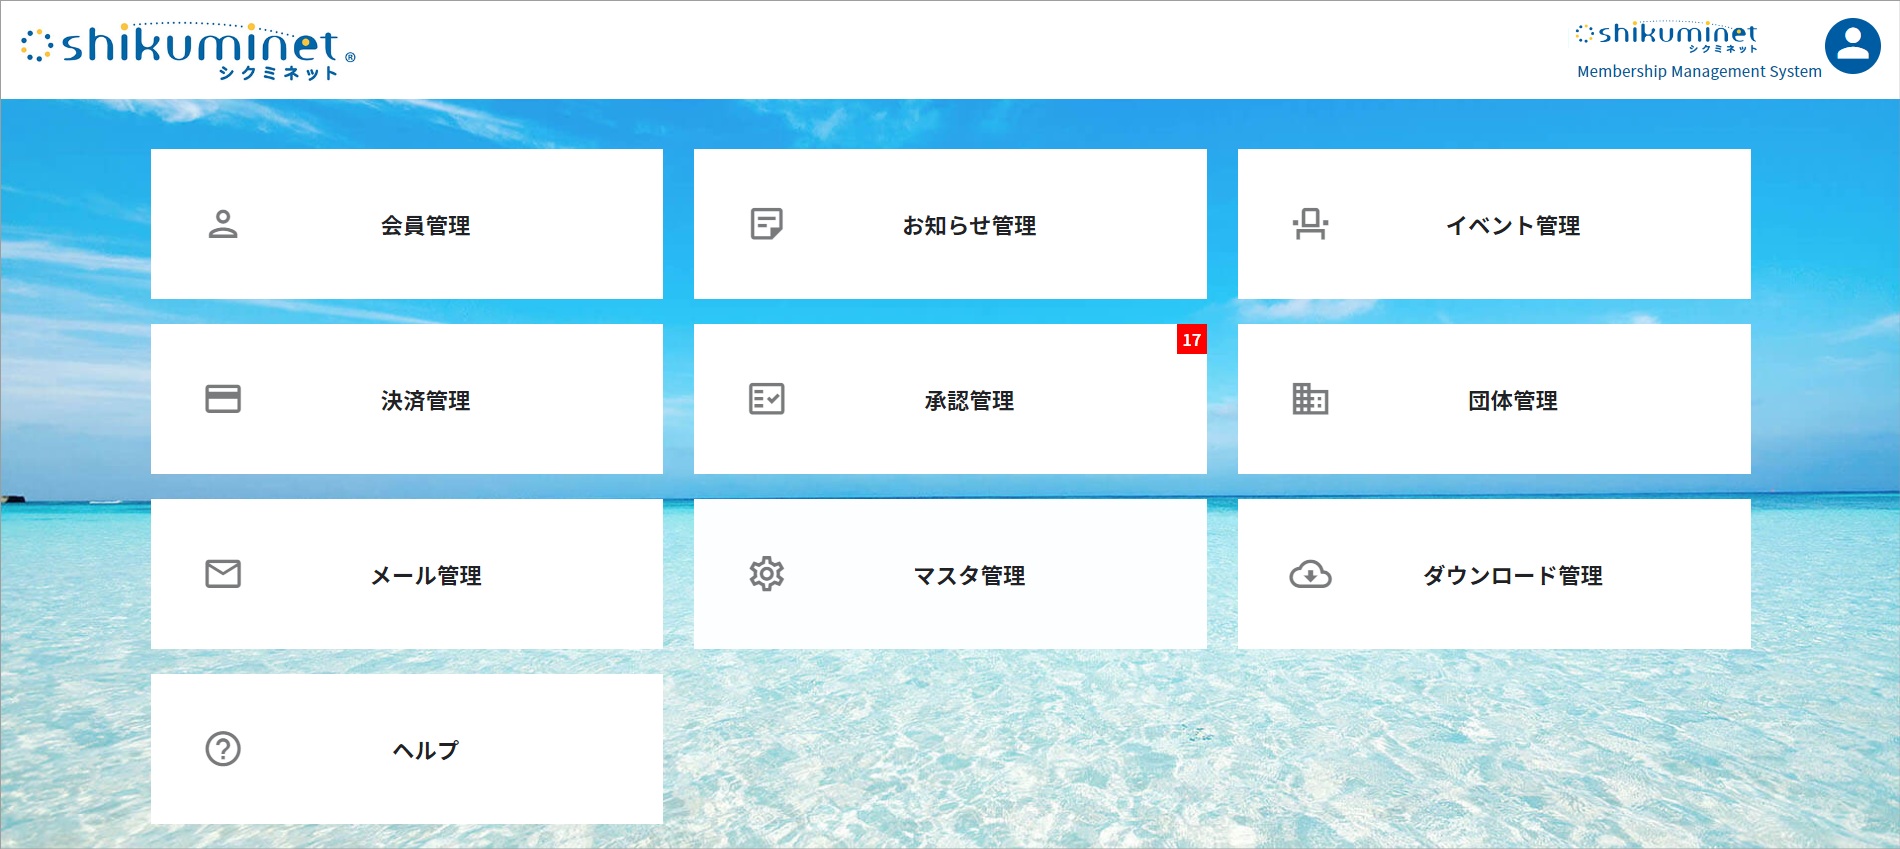Click the large shikuminet logo at top left
Viewport: 1900px width, 849px height.
[x=188, y=50]
